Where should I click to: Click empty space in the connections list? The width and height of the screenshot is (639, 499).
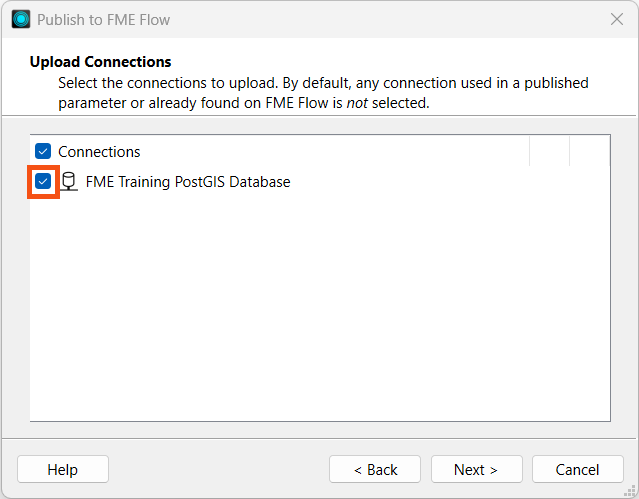320,306
